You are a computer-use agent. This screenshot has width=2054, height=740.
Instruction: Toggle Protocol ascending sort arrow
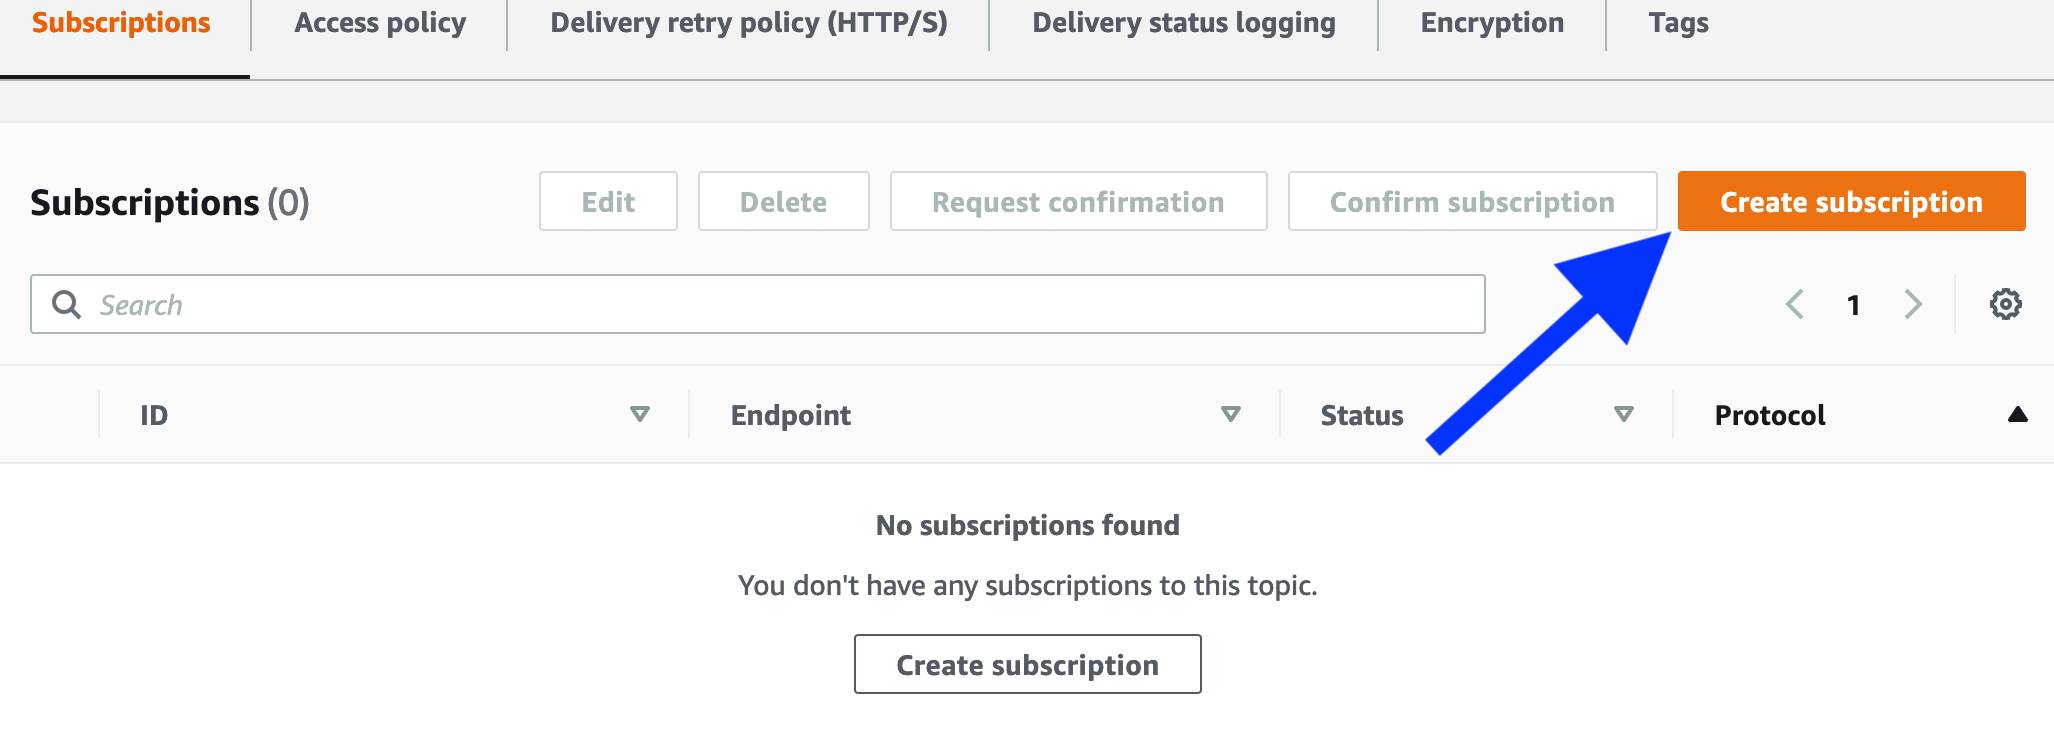click(2018, 414)
